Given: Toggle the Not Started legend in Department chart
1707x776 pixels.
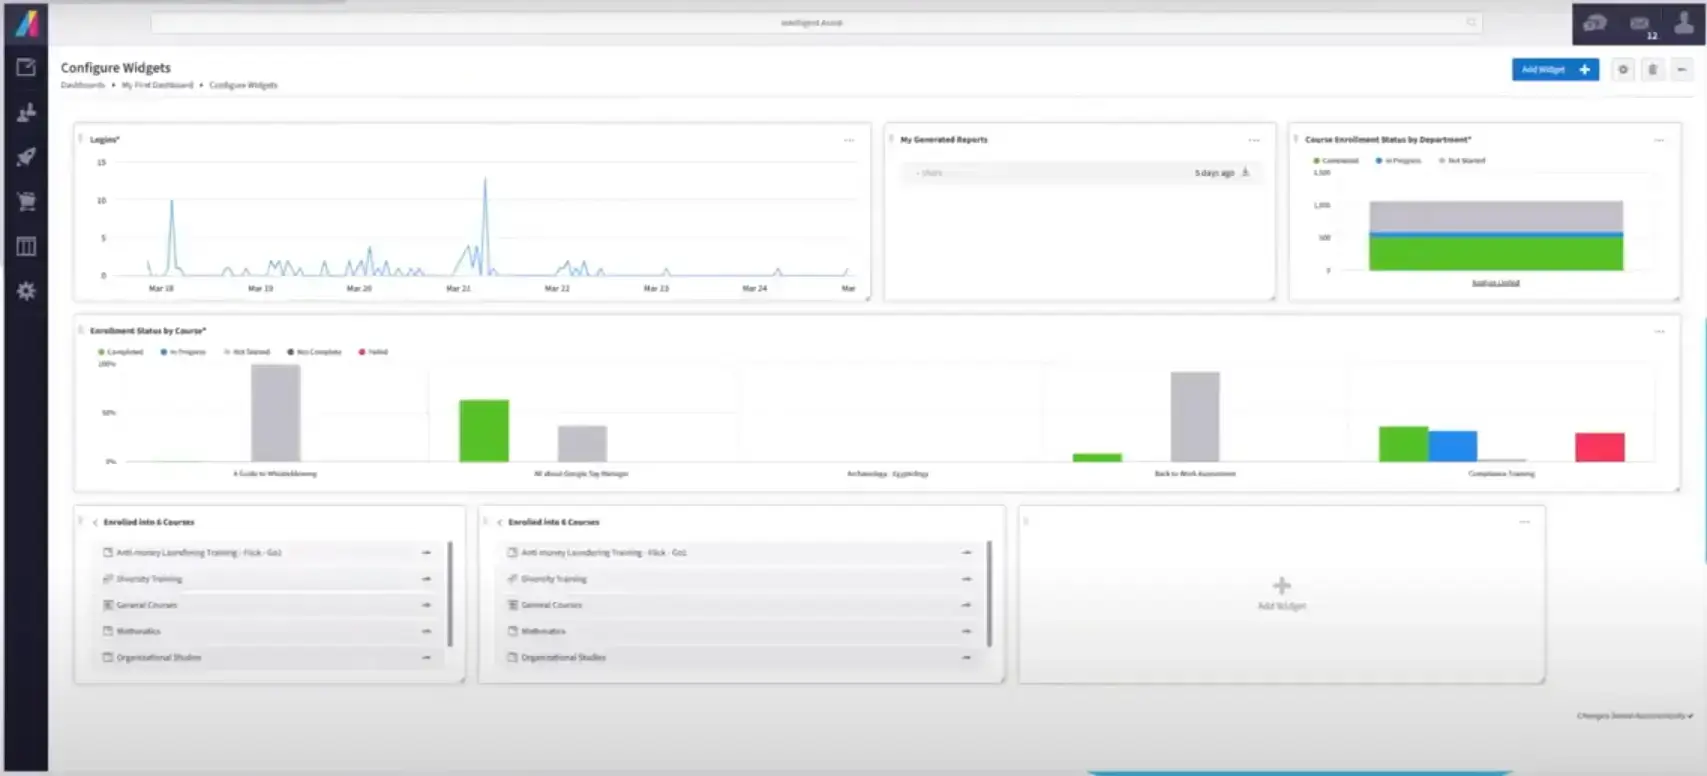Looking at the screenshot, I should coord(1462,160).
